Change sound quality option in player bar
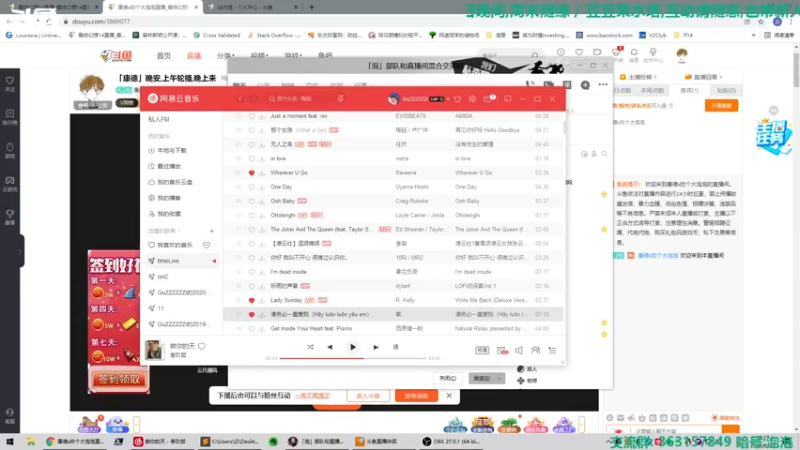Viewport: 800px width, 450px height. (482, 351)
